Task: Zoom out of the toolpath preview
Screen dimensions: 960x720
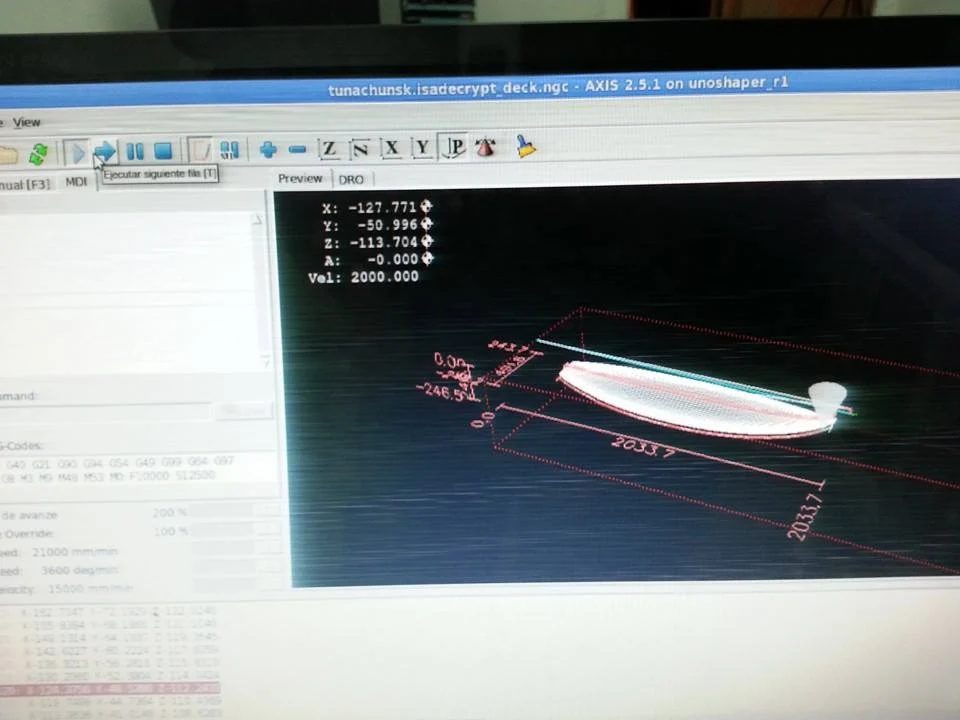Action: [x=296, y=150]
